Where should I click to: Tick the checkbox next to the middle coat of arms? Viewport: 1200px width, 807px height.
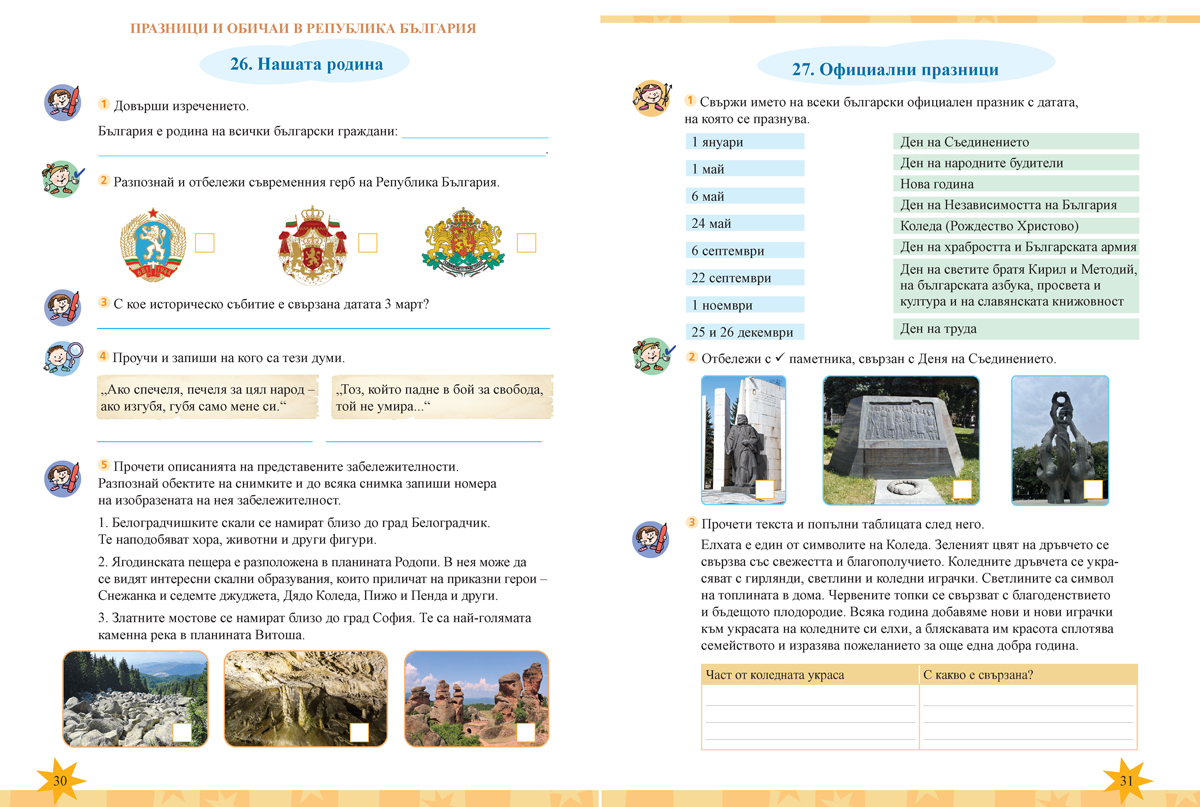point(367,243)
